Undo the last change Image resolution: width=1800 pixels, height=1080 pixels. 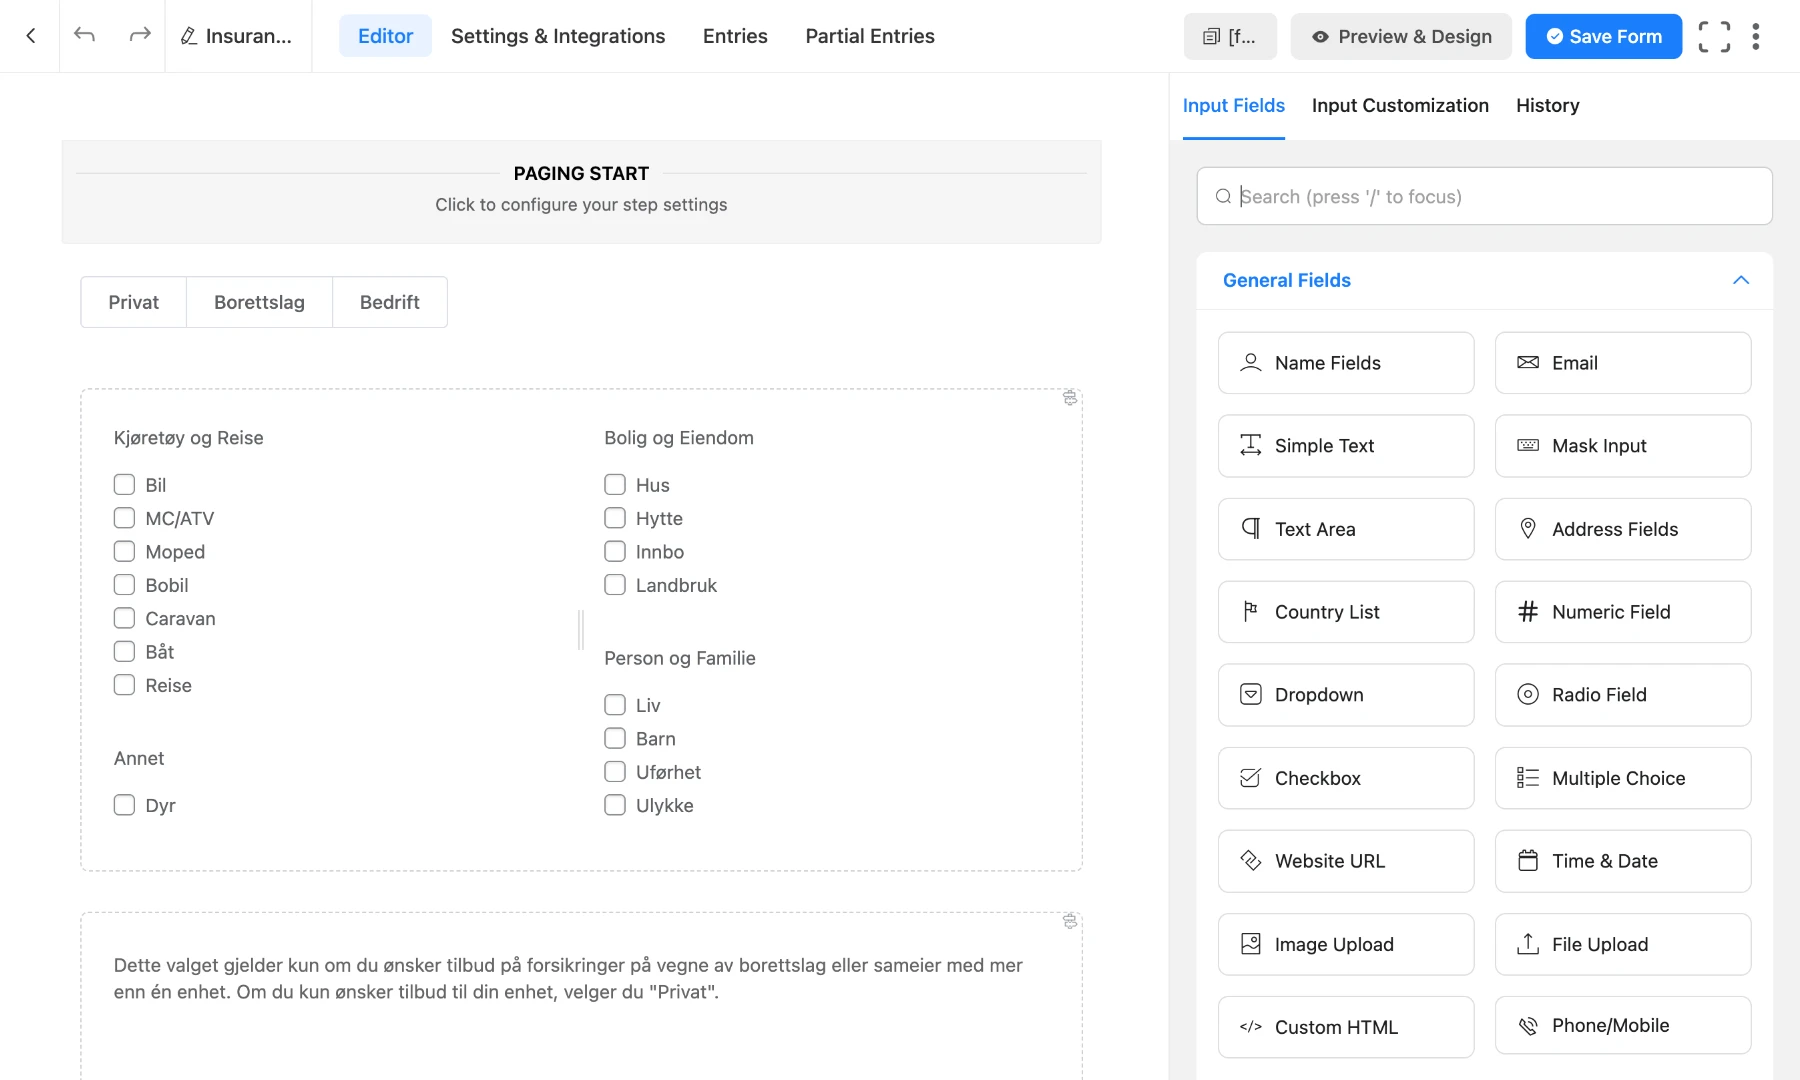85,35
